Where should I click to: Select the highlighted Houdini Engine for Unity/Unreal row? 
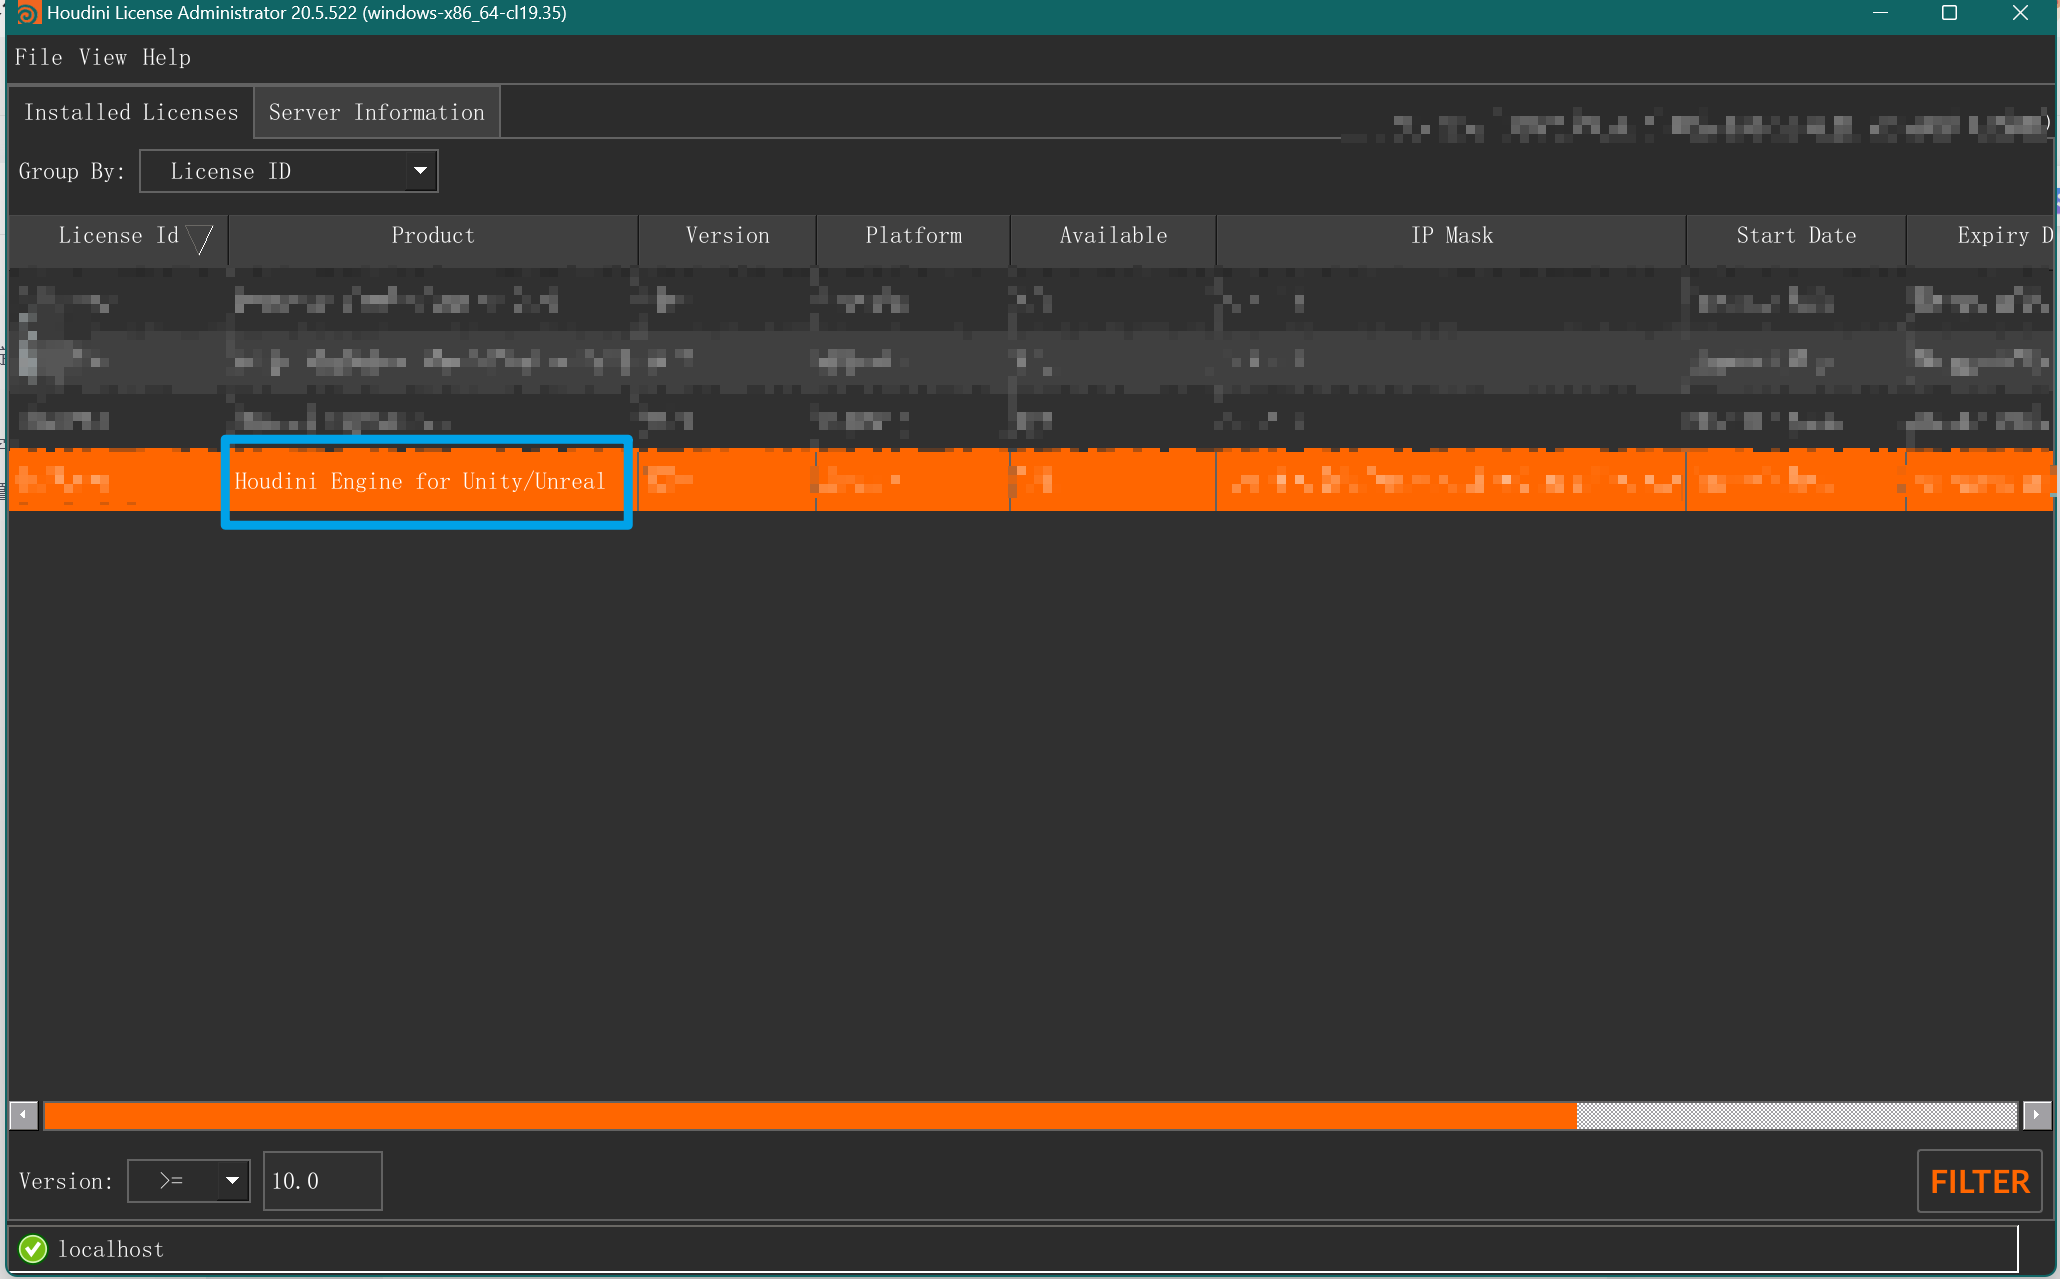point(425,481)
